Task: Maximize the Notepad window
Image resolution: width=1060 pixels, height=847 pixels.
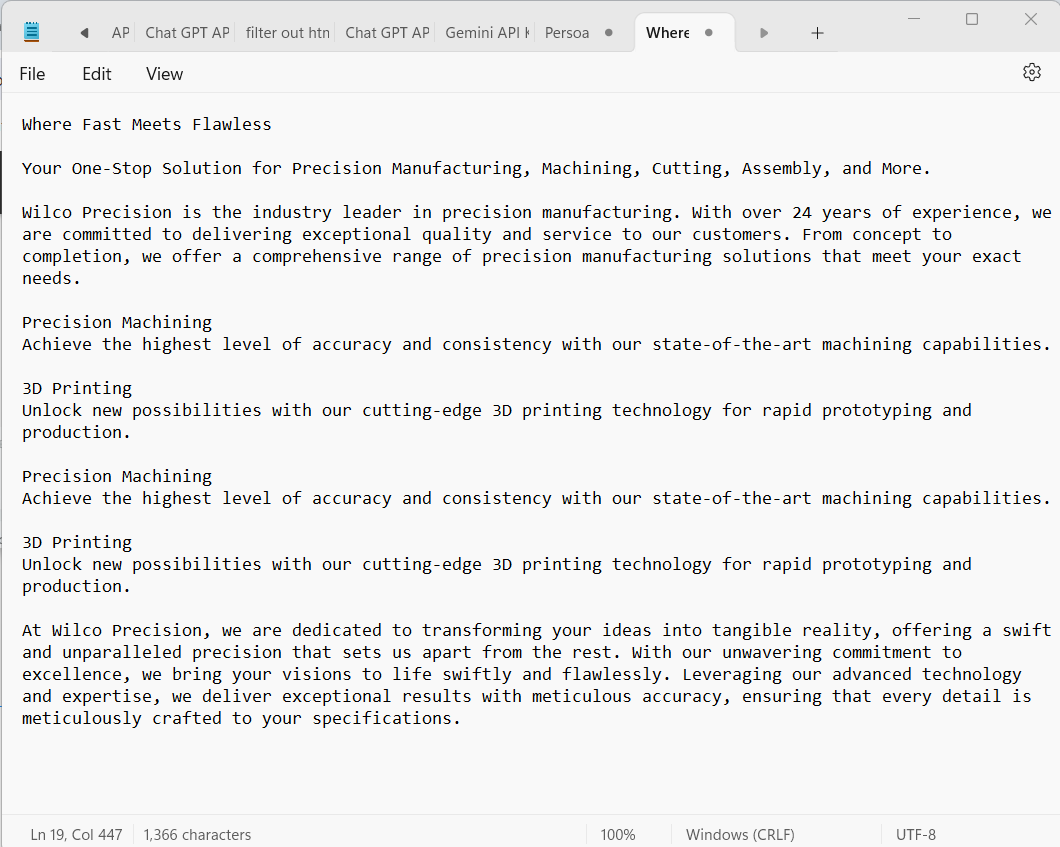Action: pos(972,19)
